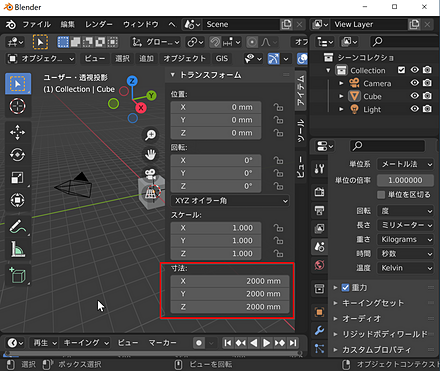Click the dimension X 2000 mm field
The width and height of the screenshot is (440, 371).
(x=230, y=281)
